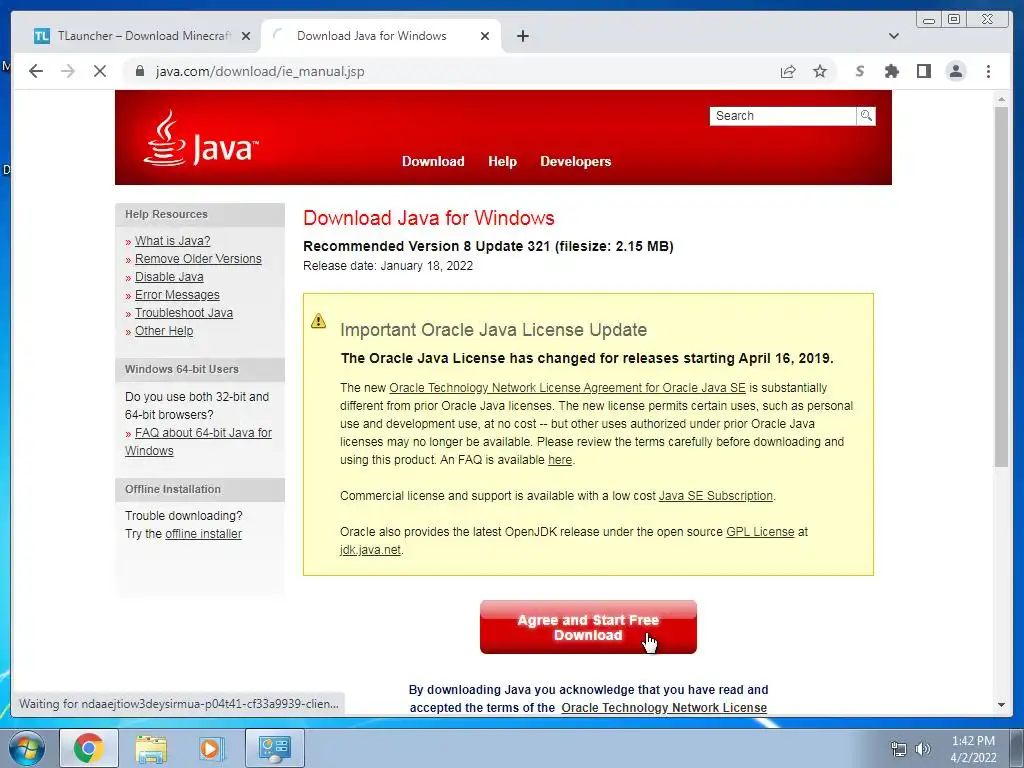Click the offline installer link
This screenshot has width=1024, height=768.
click(203, 534)
